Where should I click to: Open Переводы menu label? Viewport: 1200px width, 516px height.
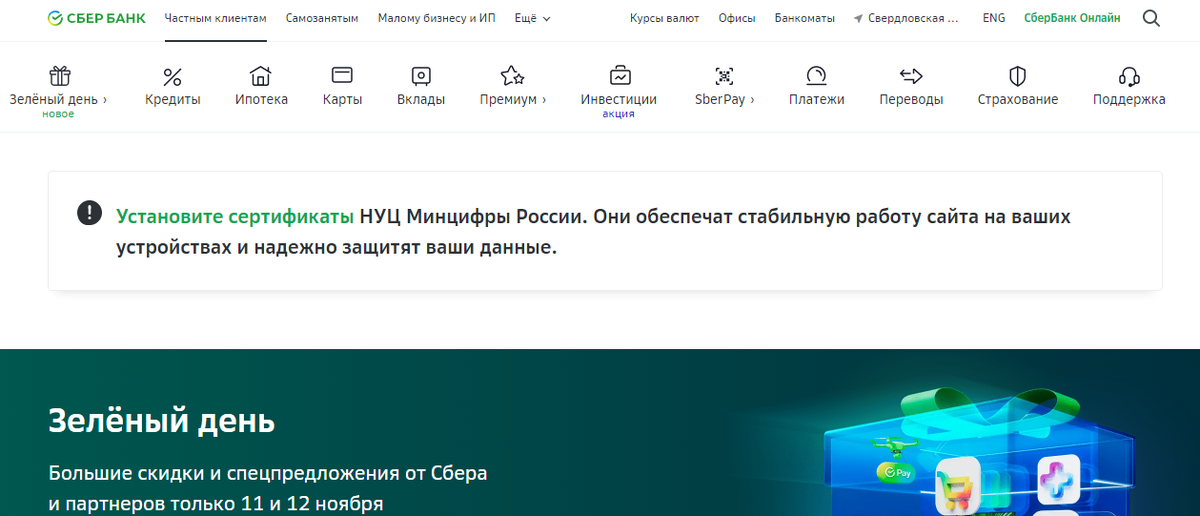click(x=911, y=99)
